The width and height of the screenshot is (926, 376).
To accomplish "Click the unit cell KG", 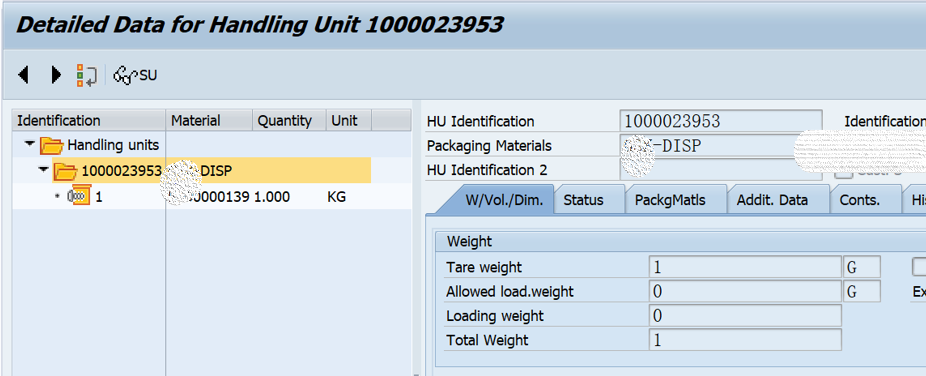I will pos(337,197).
